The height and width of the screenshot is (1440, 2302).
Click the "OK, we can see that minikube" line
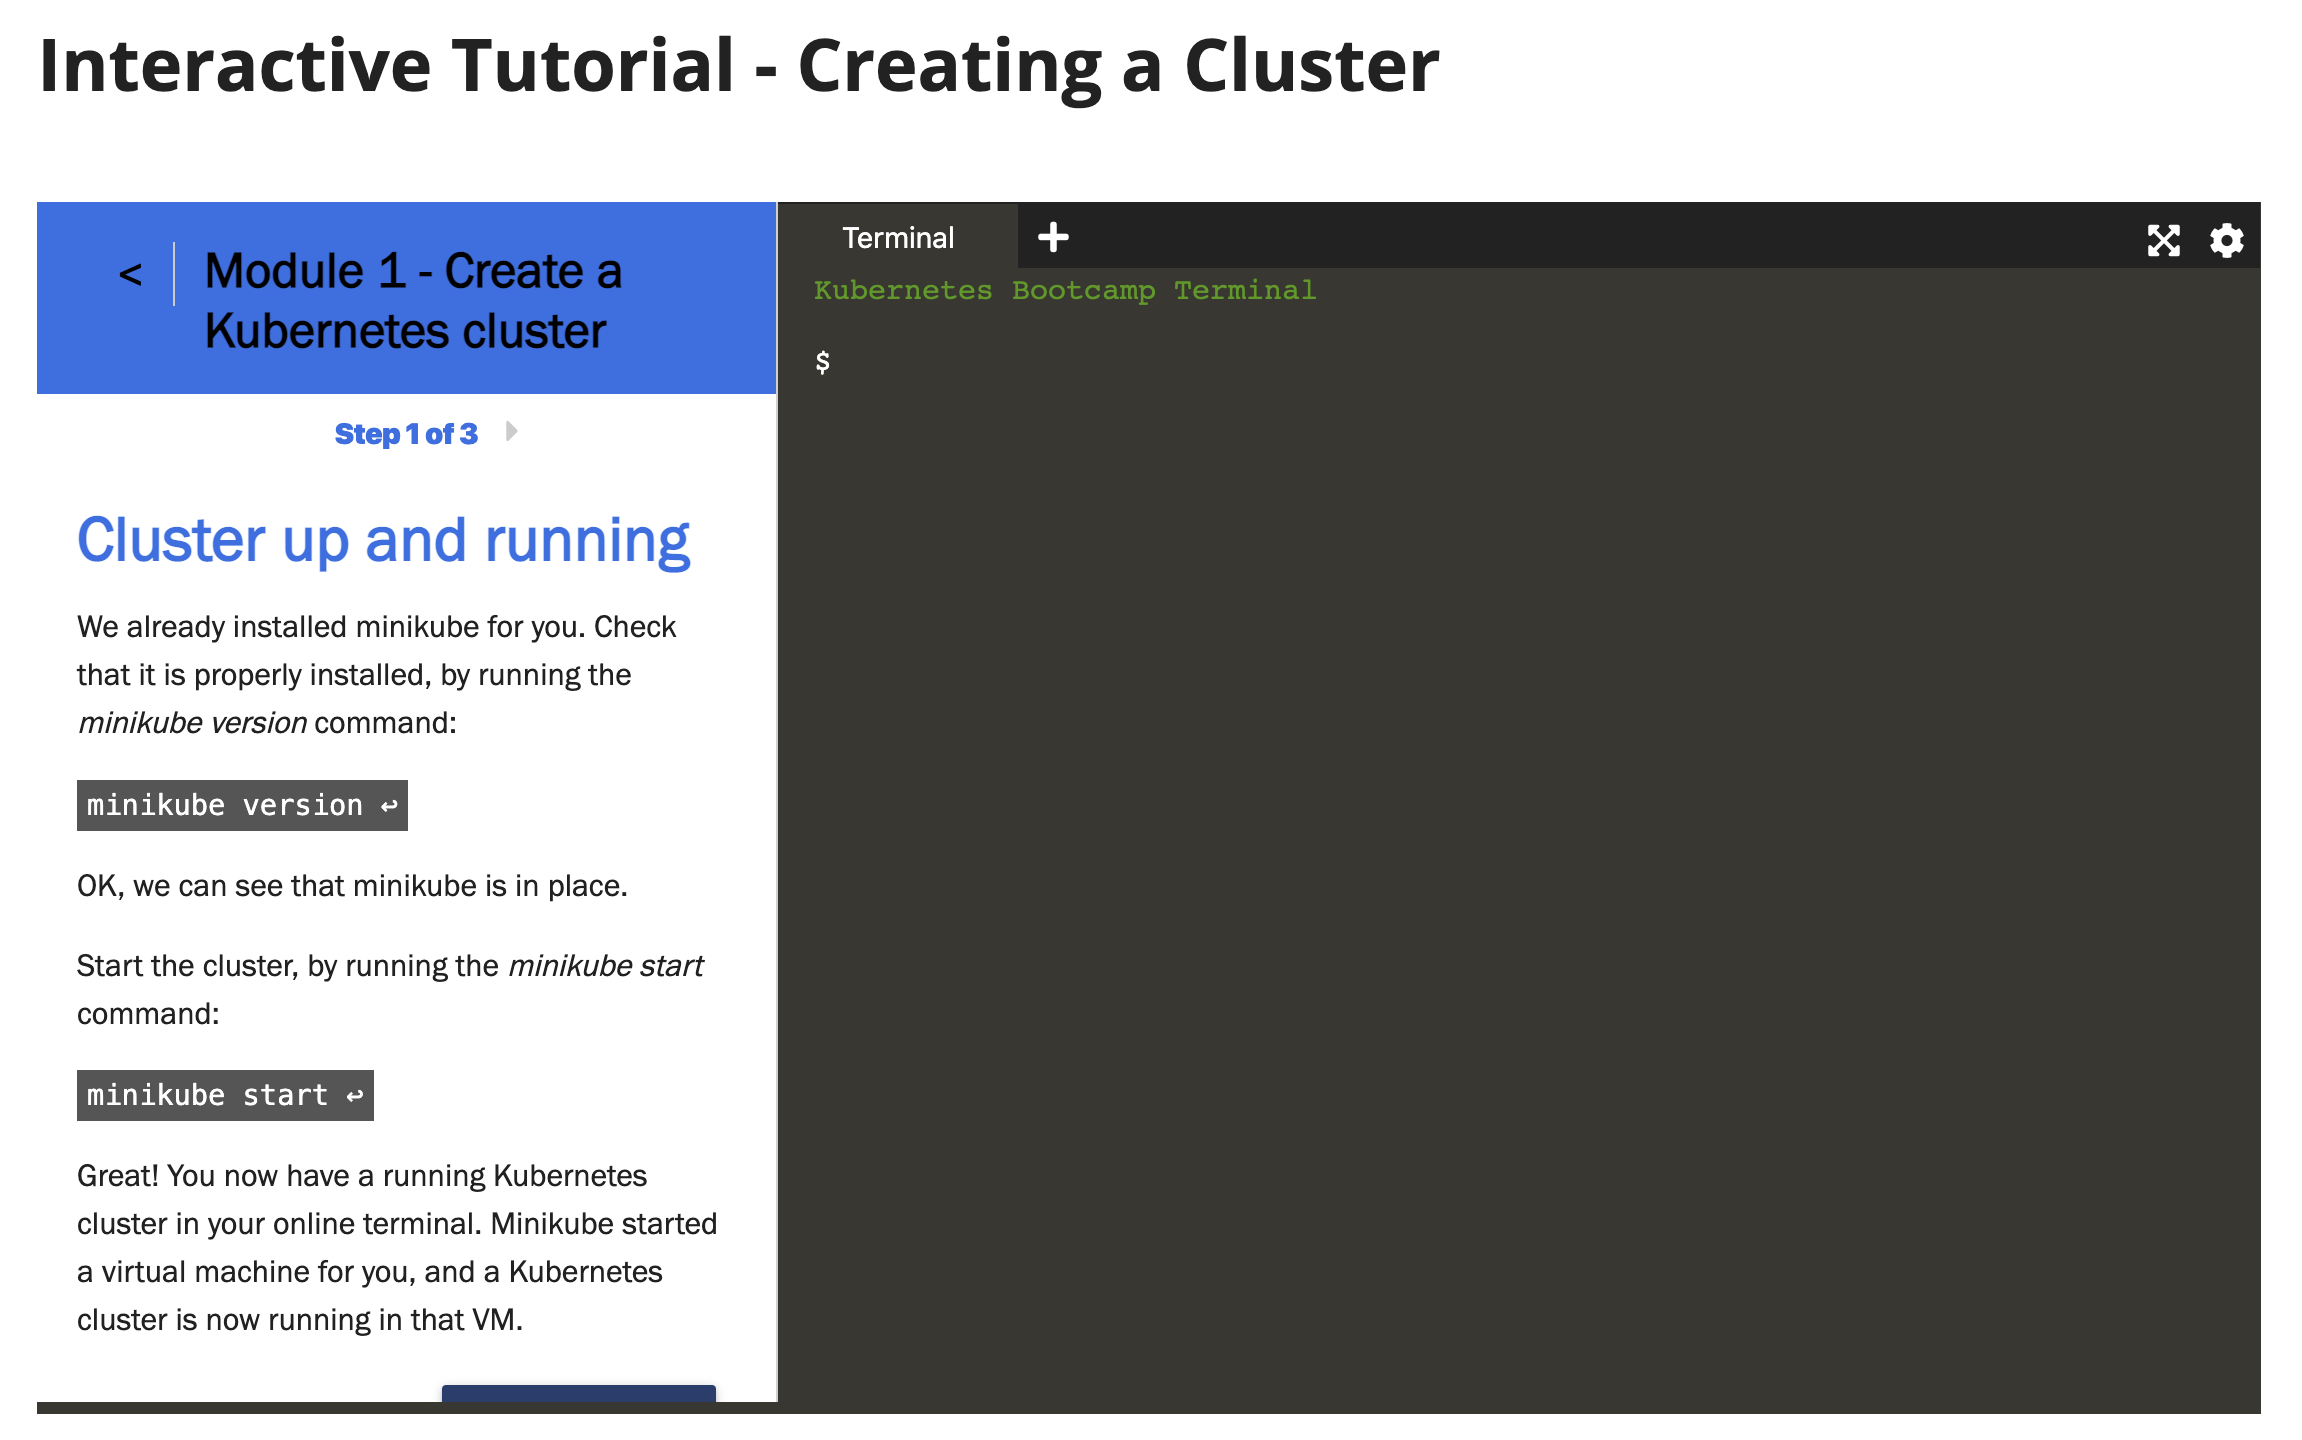(x=352, y=886)
